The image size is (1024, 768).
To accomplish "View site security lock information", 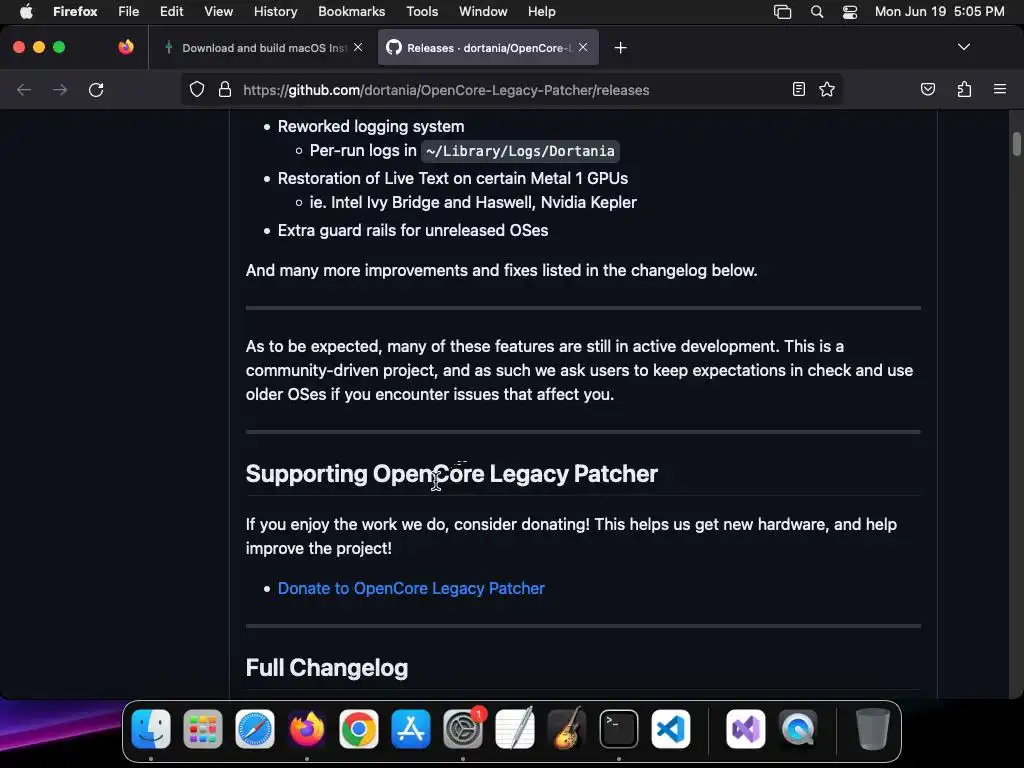I will 225,89.
